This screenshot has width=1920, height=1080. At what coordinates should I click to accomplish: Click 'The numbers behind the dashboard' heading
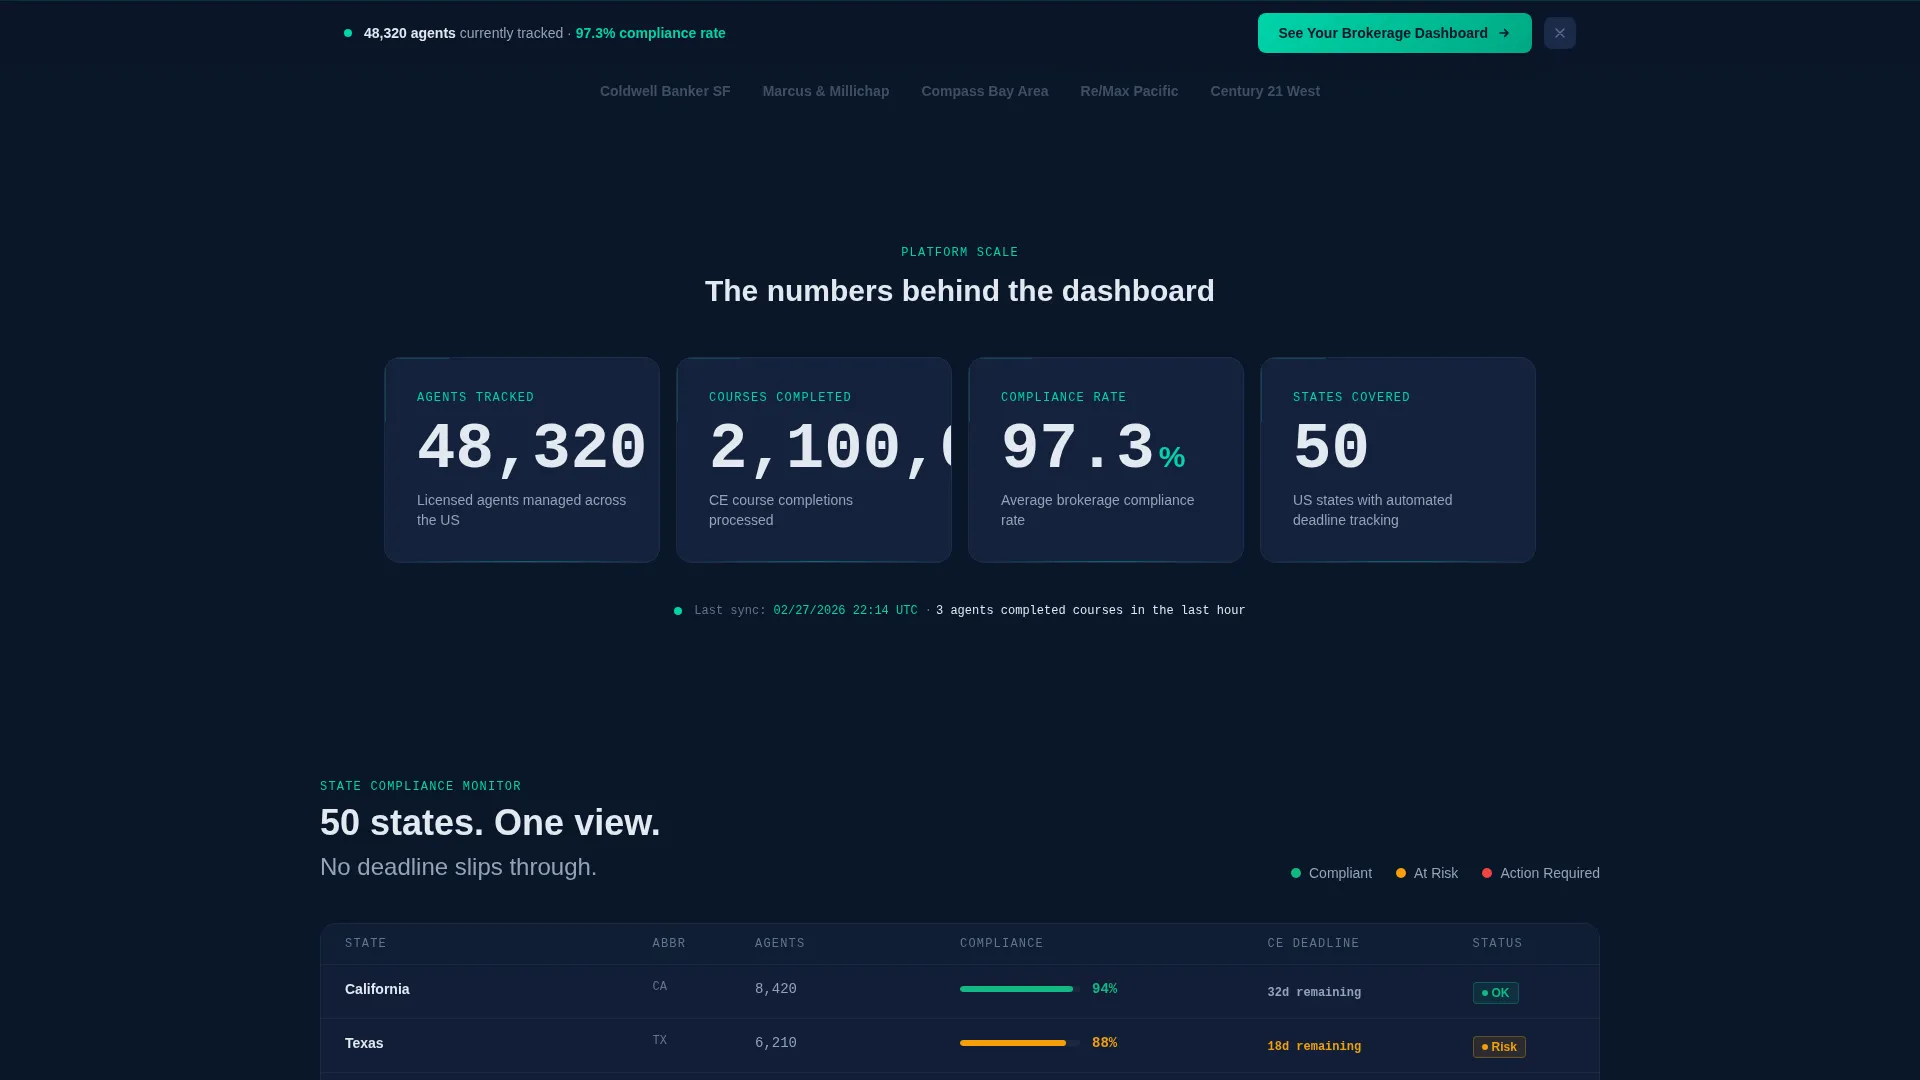(960, 291)
